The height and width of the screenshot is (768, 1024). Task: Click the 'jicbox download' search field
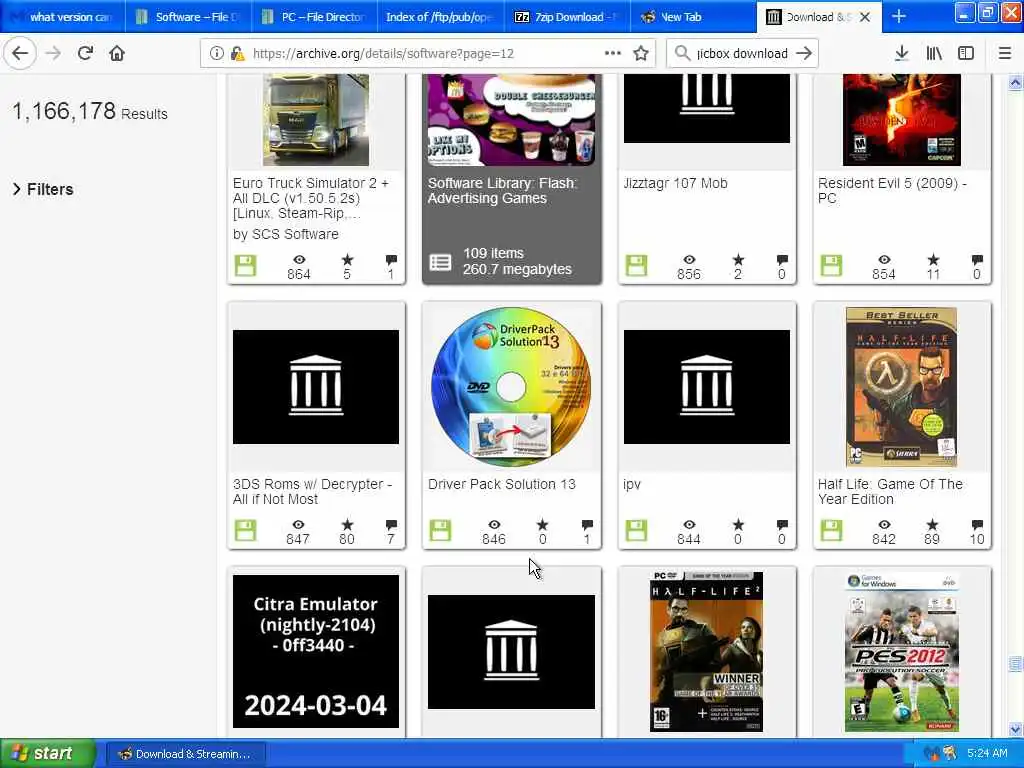[x=742, y=54]
